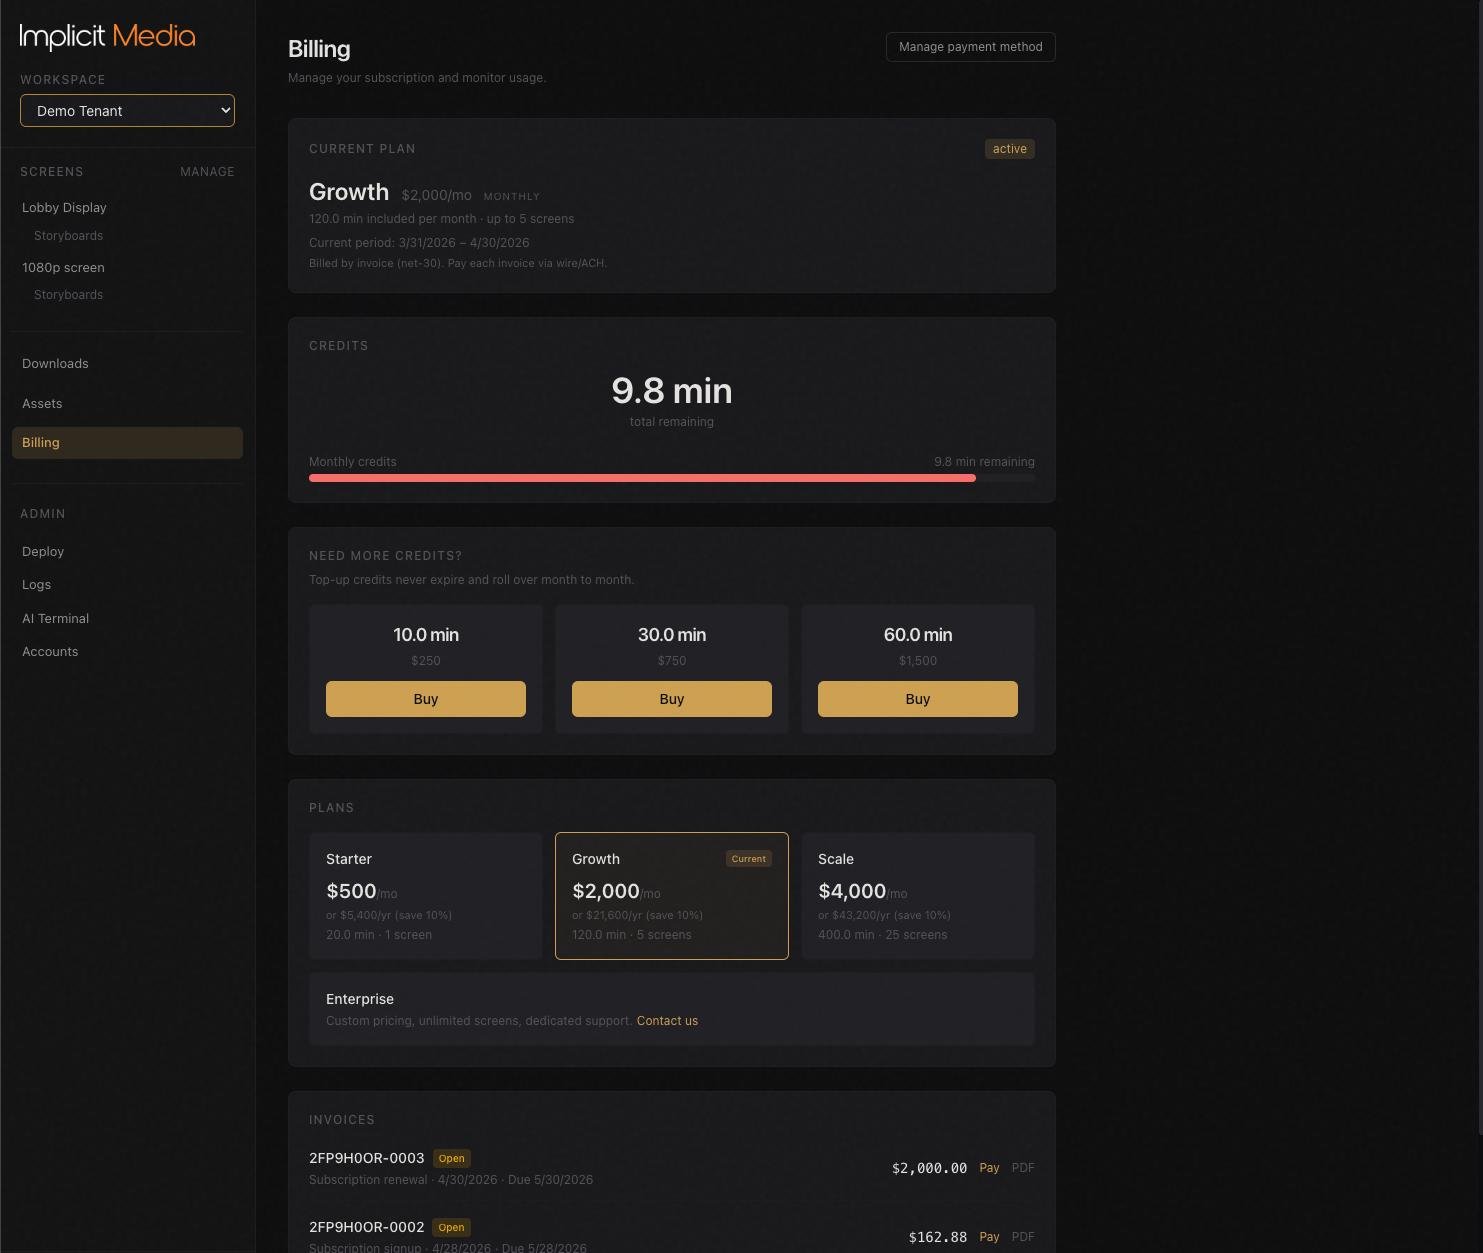Select the Billing sidebar item
The image size is (1483, 1253).
tap(127, 443)
